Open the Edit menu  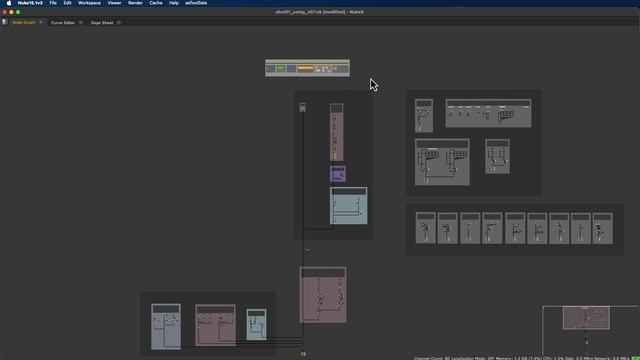[x=67, y=3]
